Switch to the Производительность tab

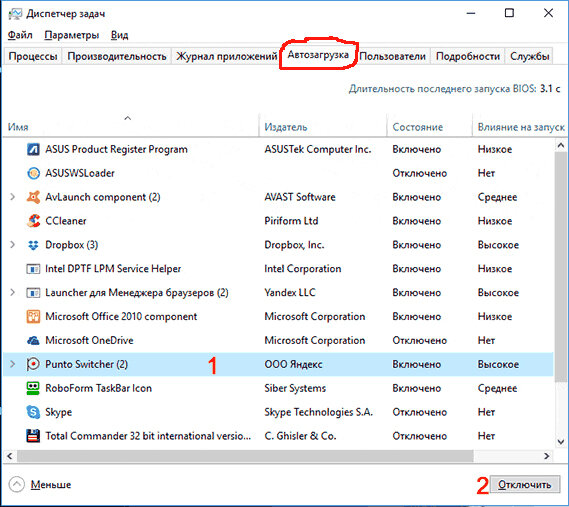pyautogui.click(x=116, y=56)
